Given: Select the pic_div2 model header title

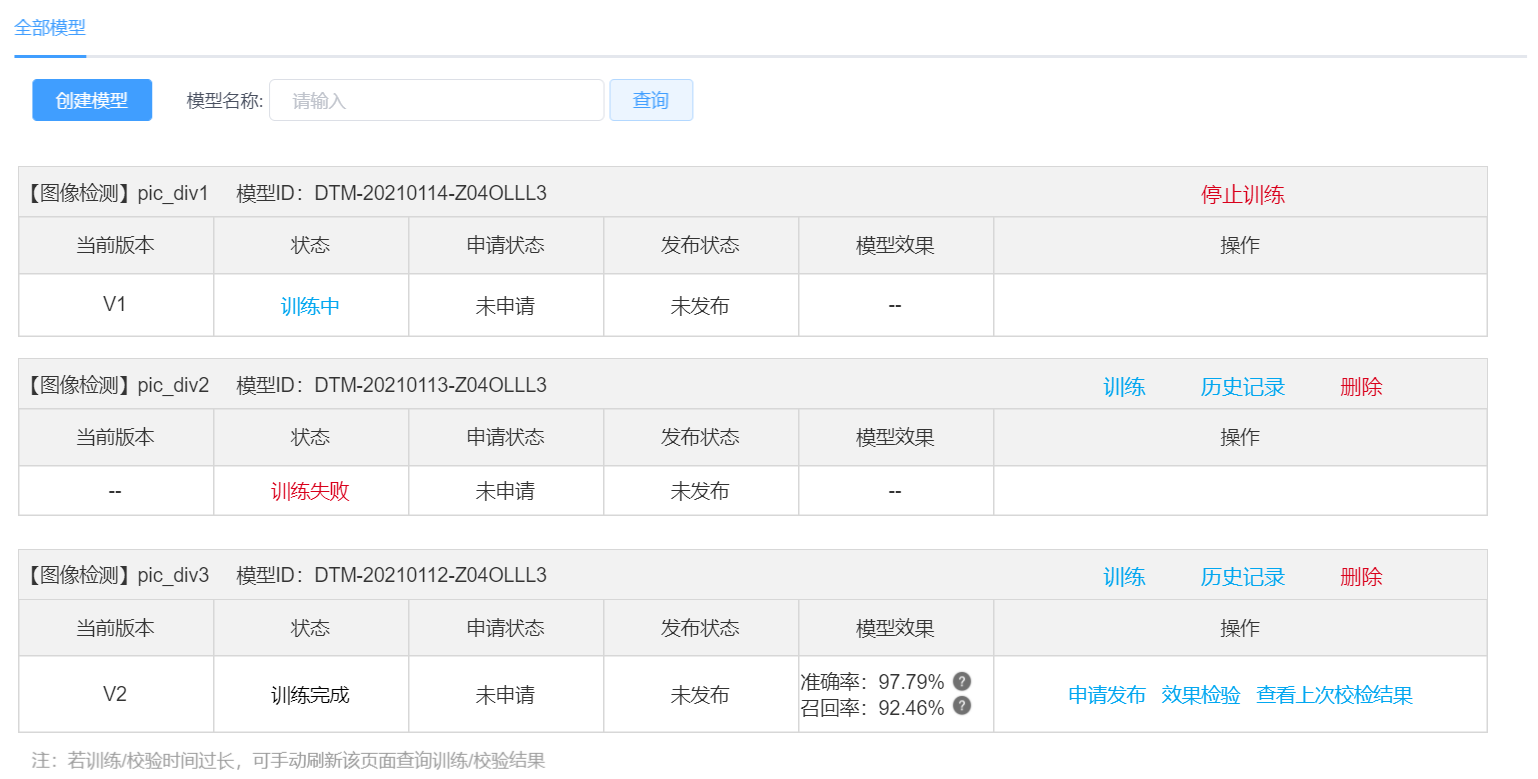Looking at the screenshot, I should [116, 385].
